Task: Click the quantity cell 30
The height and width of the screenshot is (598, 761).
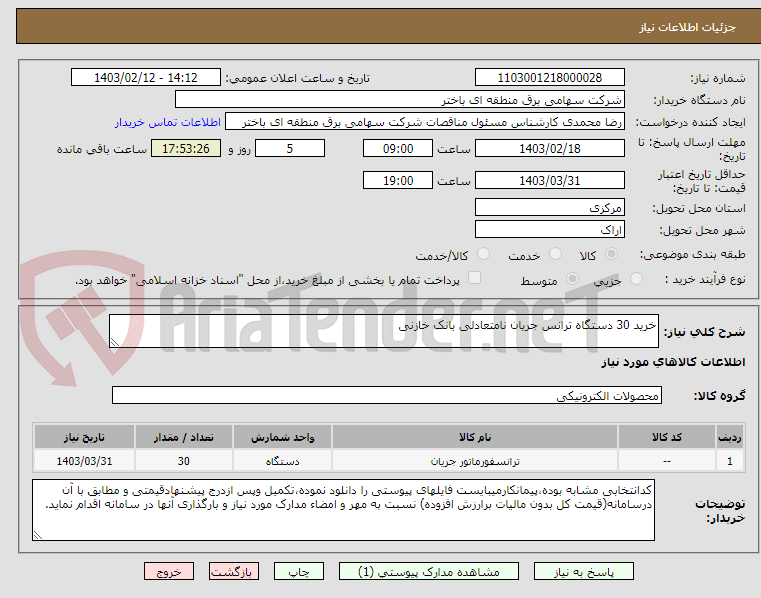Action: (x=184, y=461)
